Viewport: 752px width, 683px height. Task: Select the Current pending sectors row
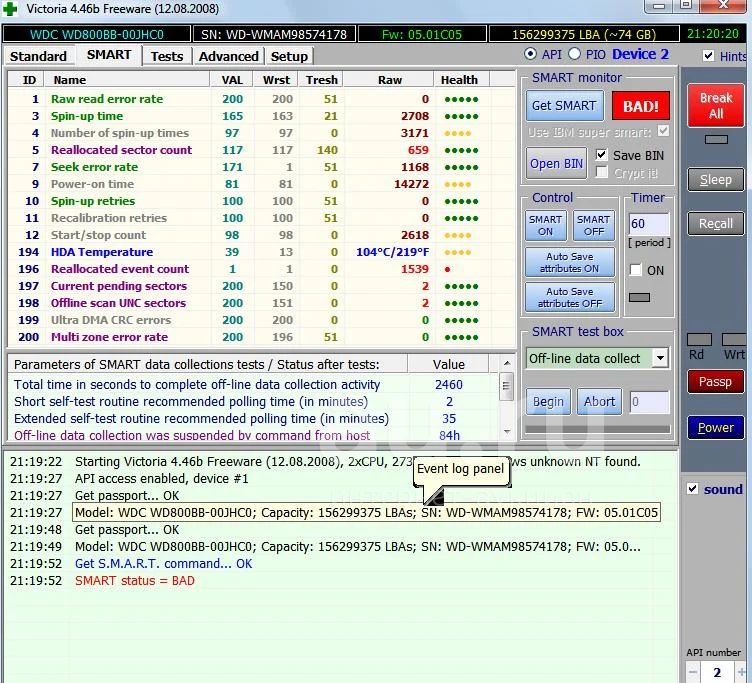[x=261, y=286]
